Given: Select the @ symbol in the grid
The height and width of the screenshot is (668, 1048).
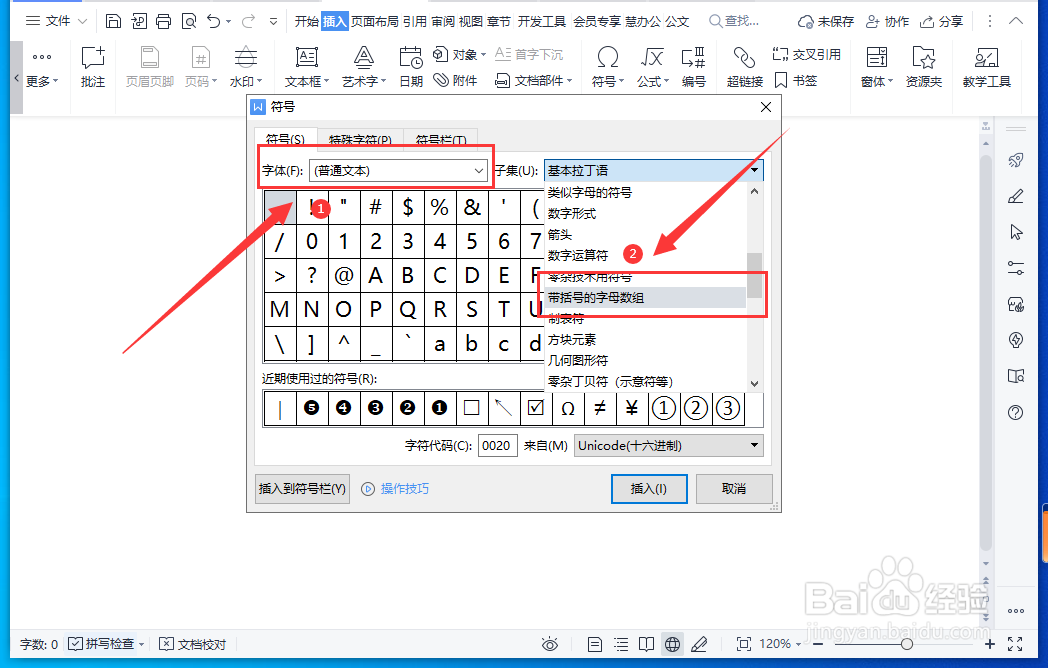Looking at the screenshot, I should pos(344,275).
